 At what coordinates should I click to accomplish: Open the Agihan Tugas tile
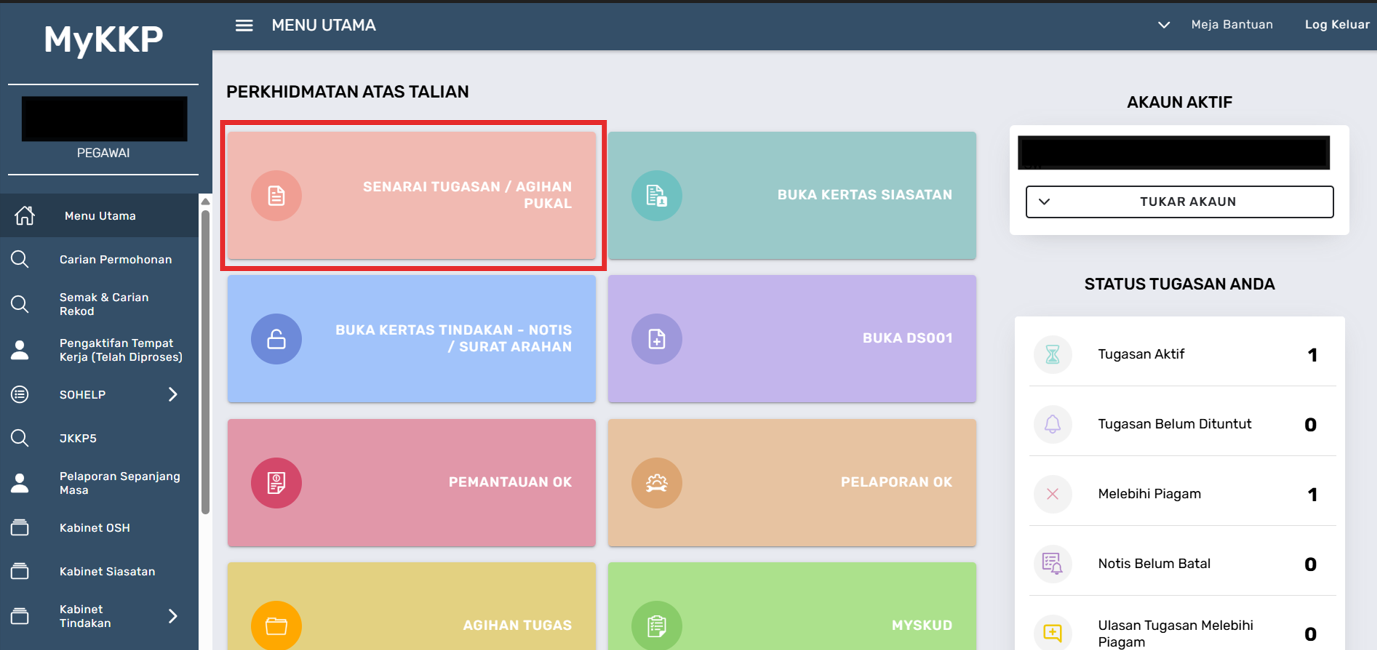[x=412, y=606]
